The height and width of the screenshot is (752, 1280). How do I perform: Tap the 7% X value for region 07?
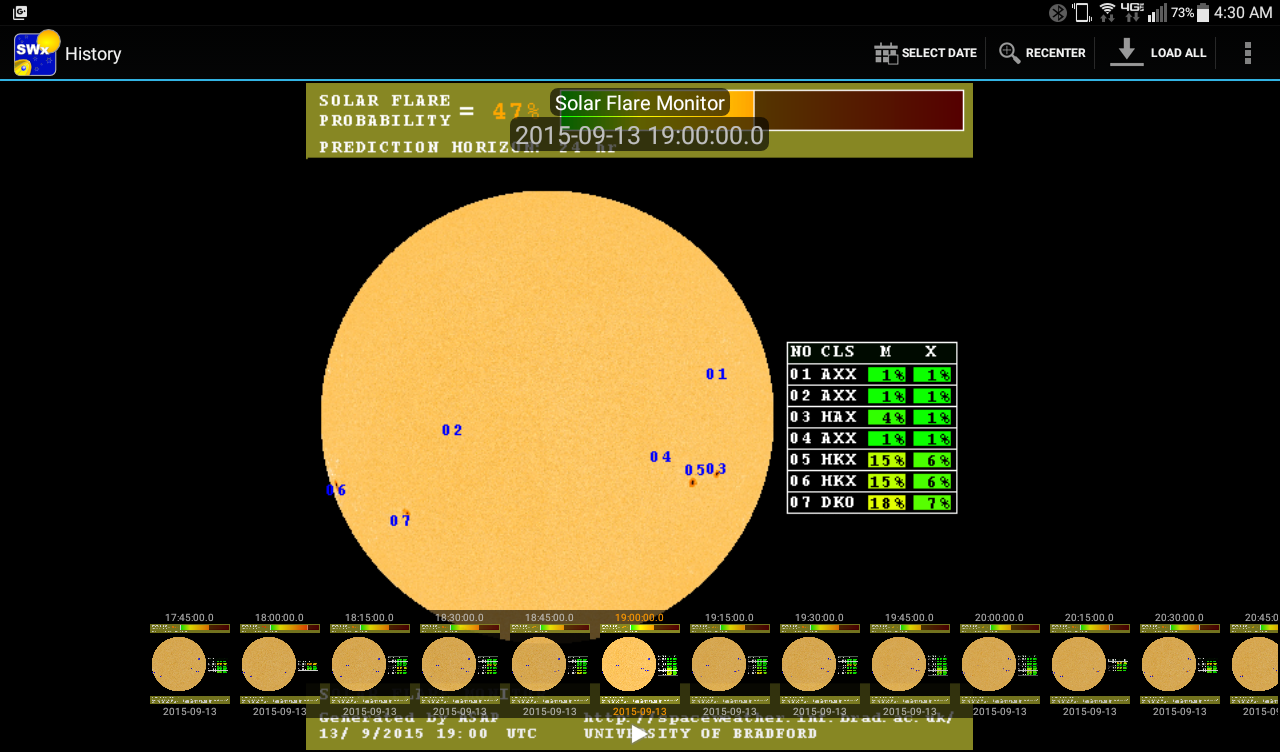tap(933, 503)
